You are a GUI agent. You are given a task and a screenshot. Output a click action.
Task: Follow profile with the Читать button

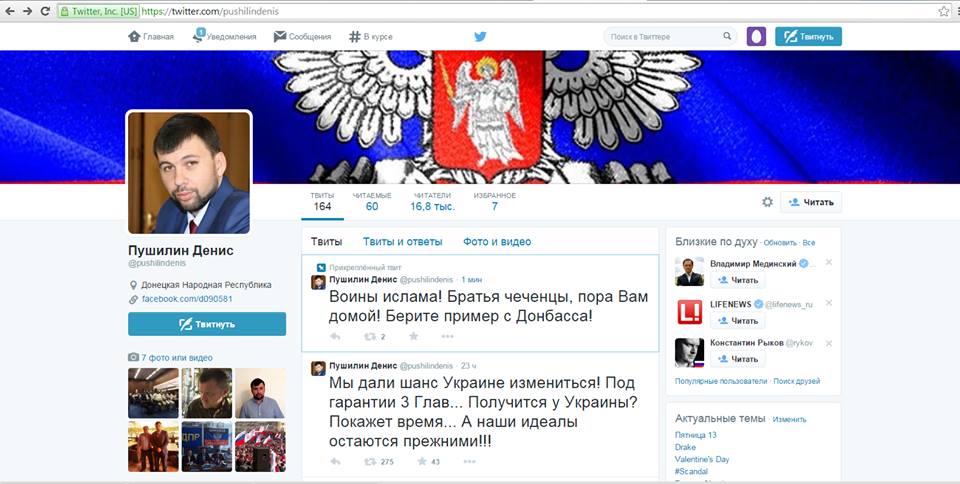[x=811, y=202]
